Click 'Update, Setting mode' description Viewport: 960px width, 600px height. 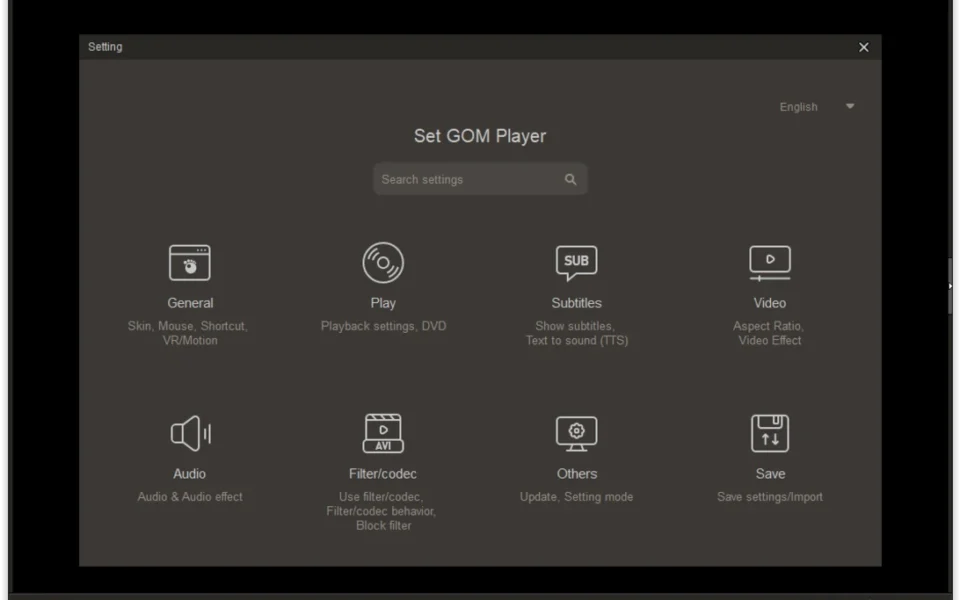(x=577, y=497)
